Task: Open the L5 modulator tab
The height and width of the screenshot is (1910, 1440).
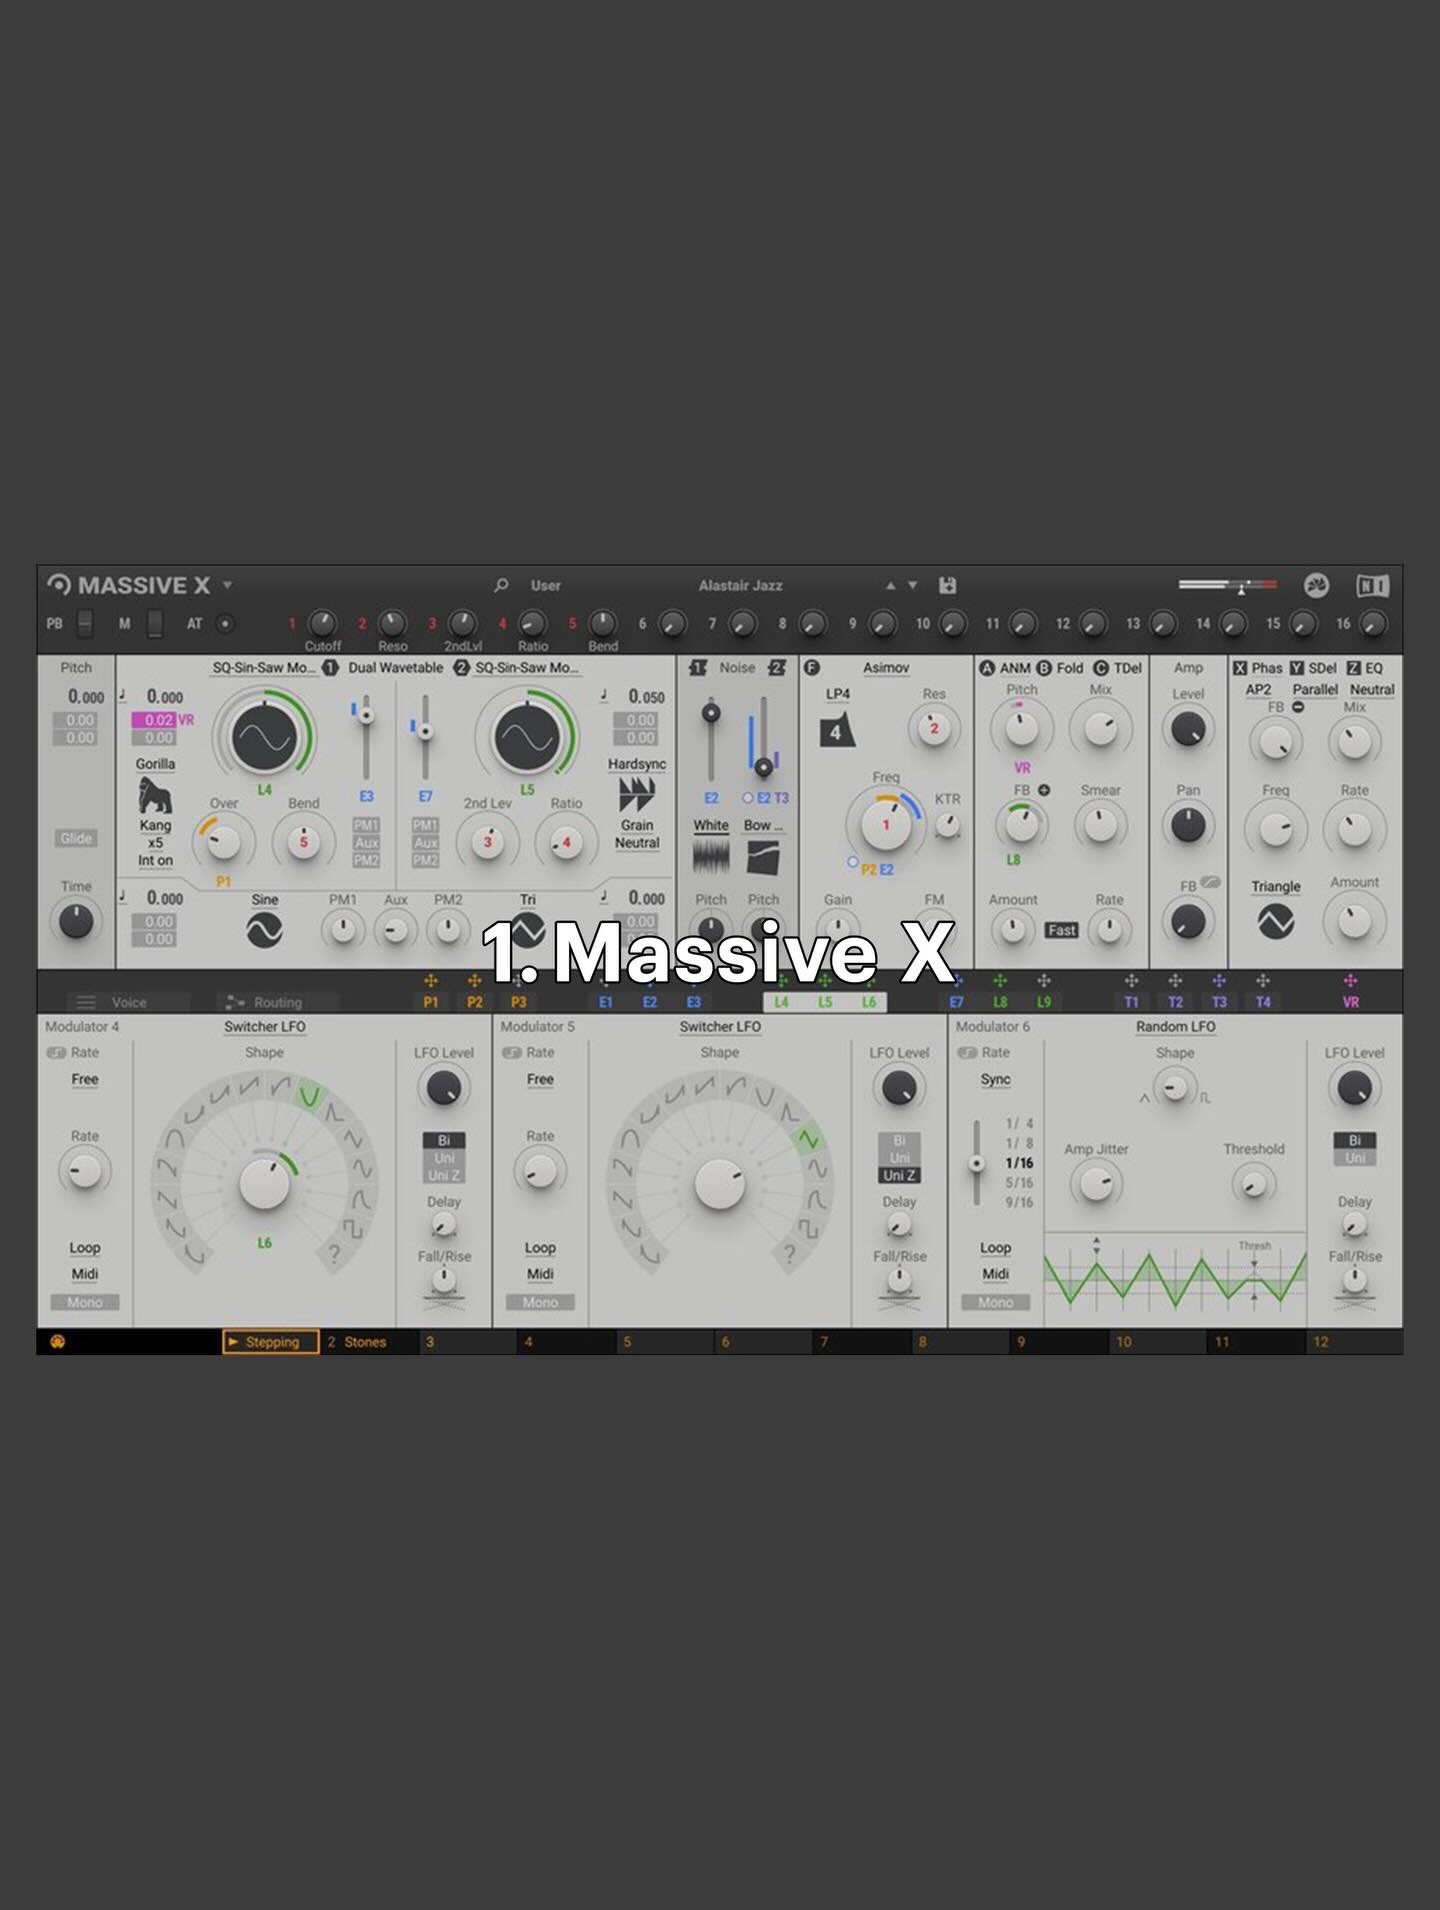Action: [825, 1002]
